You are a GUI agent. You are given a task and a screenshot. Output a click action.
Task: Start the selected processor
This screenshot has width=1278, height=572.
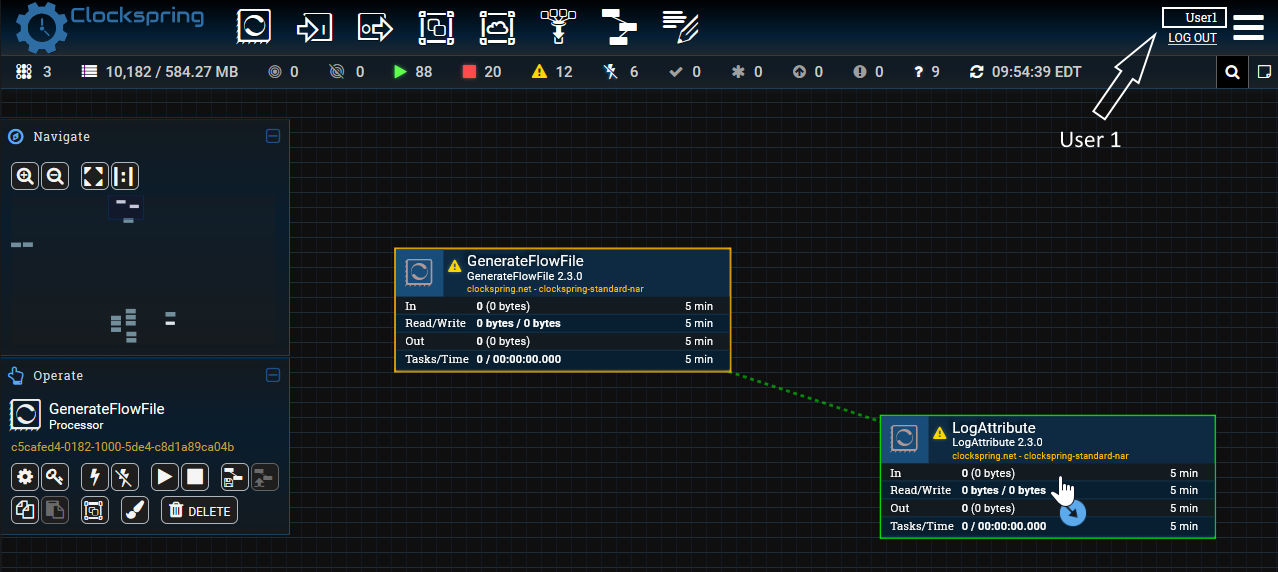click(x=165, y=477)
